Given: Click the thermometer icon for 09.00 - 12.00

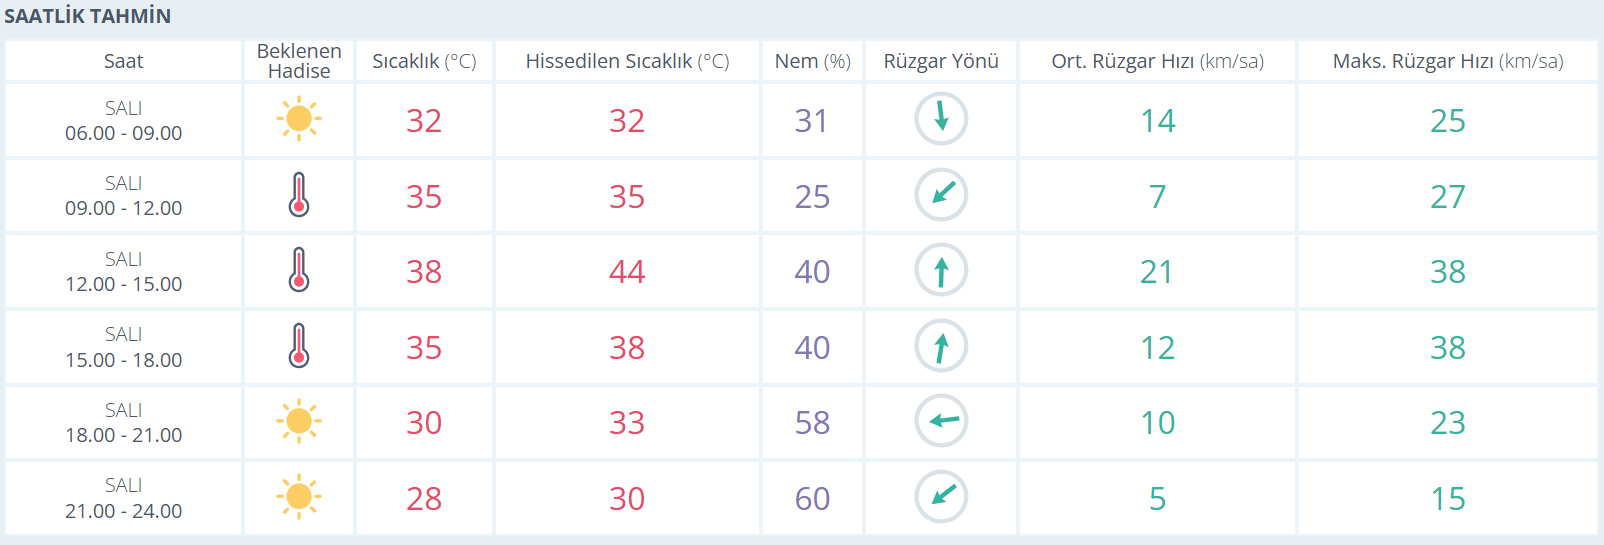Looking at the screenshot, I should tap(299, 195).
